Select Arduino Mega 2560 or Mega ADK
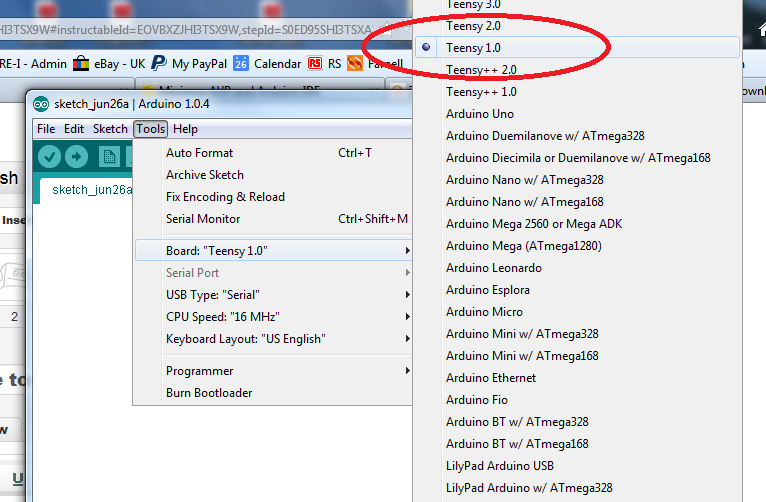The width and height of the screenshot is (766, 502). pos(577,224)
